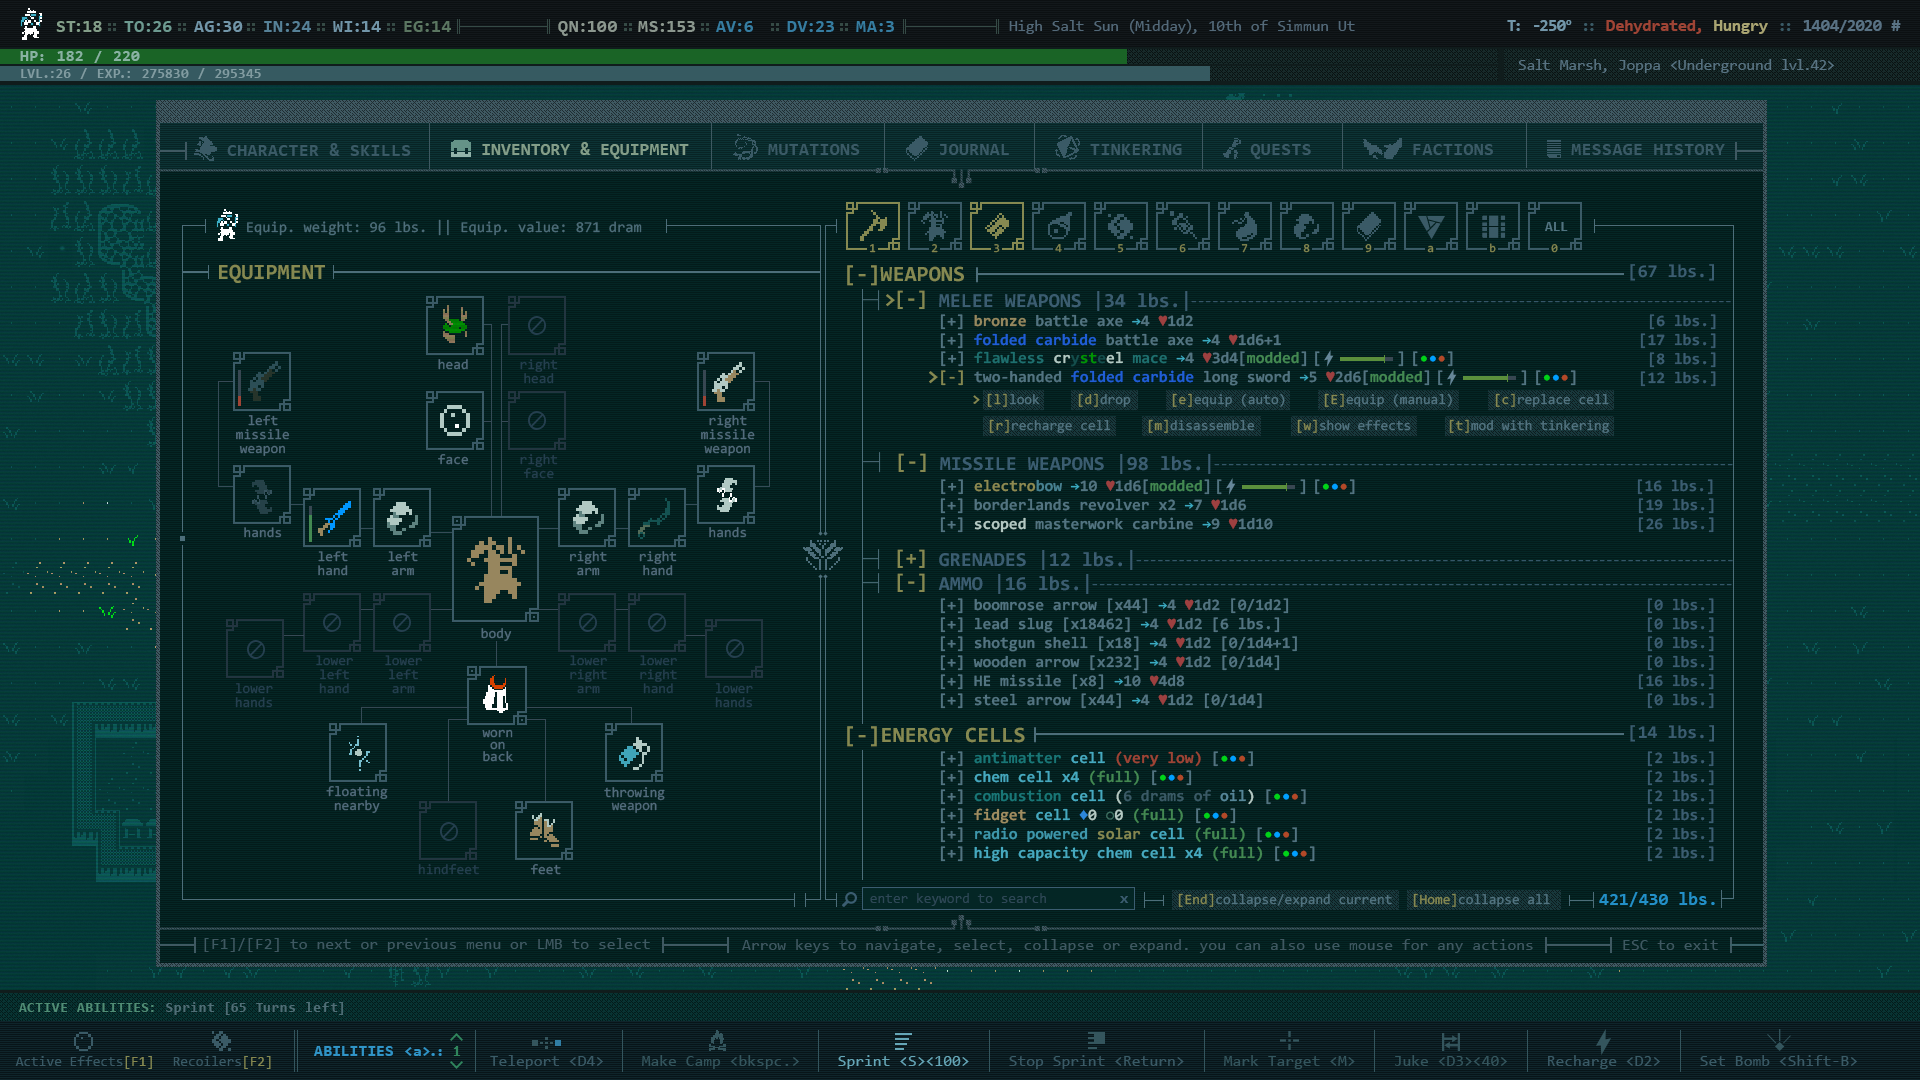Click the ALL items filter button
The width and height of the screenshot is (1920, 1080).
click(x=1554, y=226)
